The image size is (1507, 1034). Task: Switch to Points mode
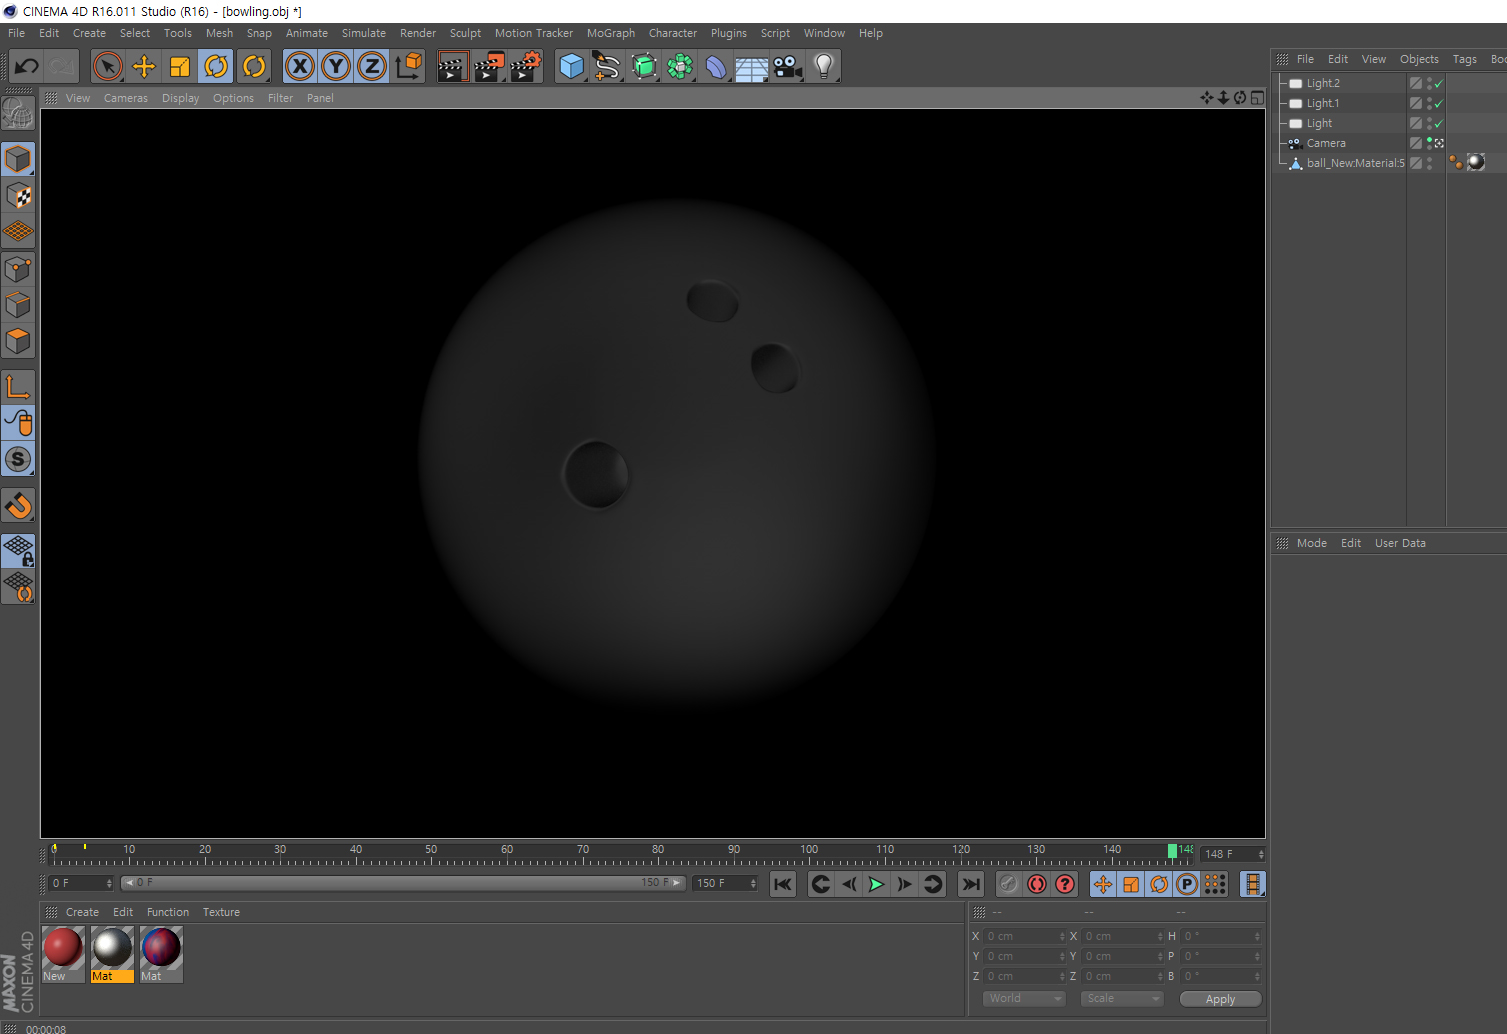point(18,268)
